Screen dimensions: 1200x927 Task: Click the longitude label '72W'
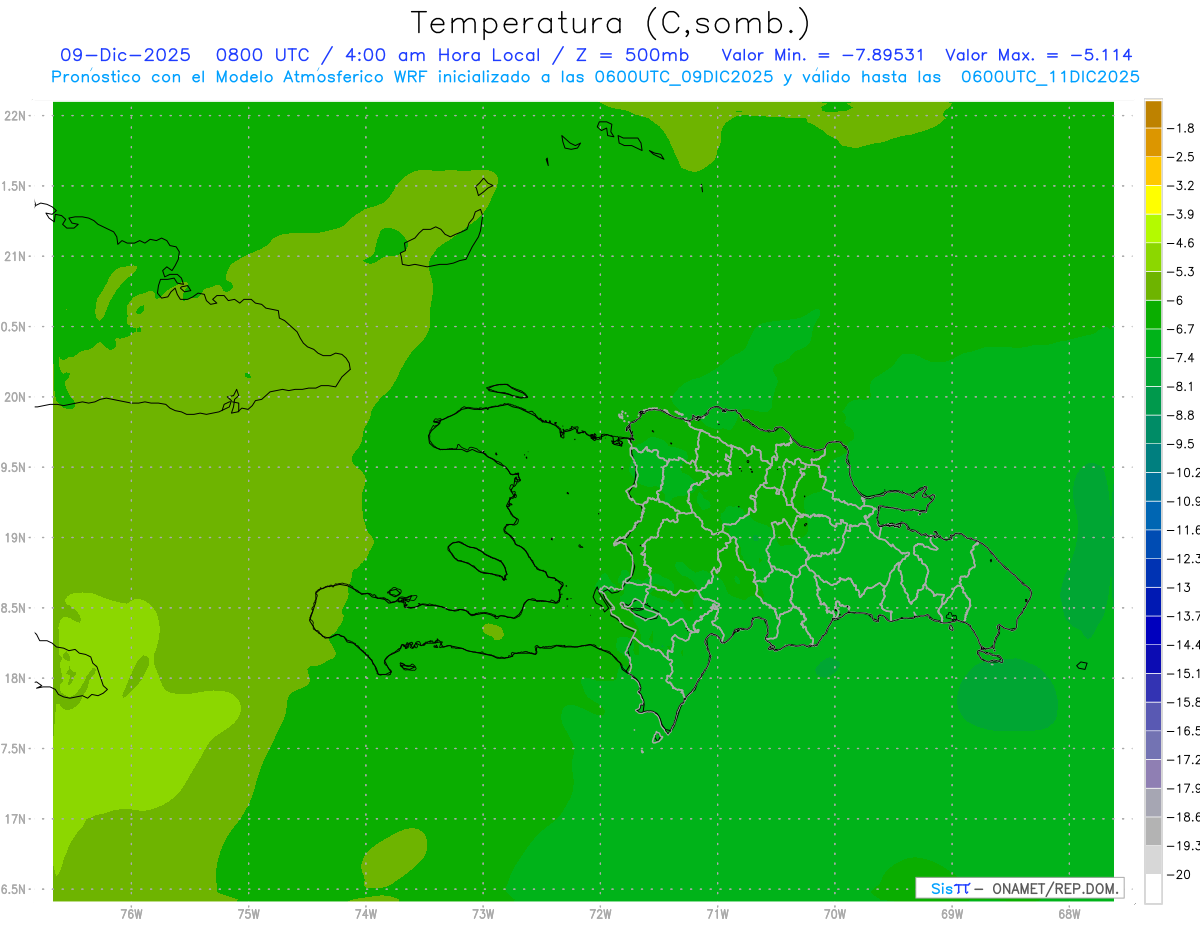tap(600, 914)
